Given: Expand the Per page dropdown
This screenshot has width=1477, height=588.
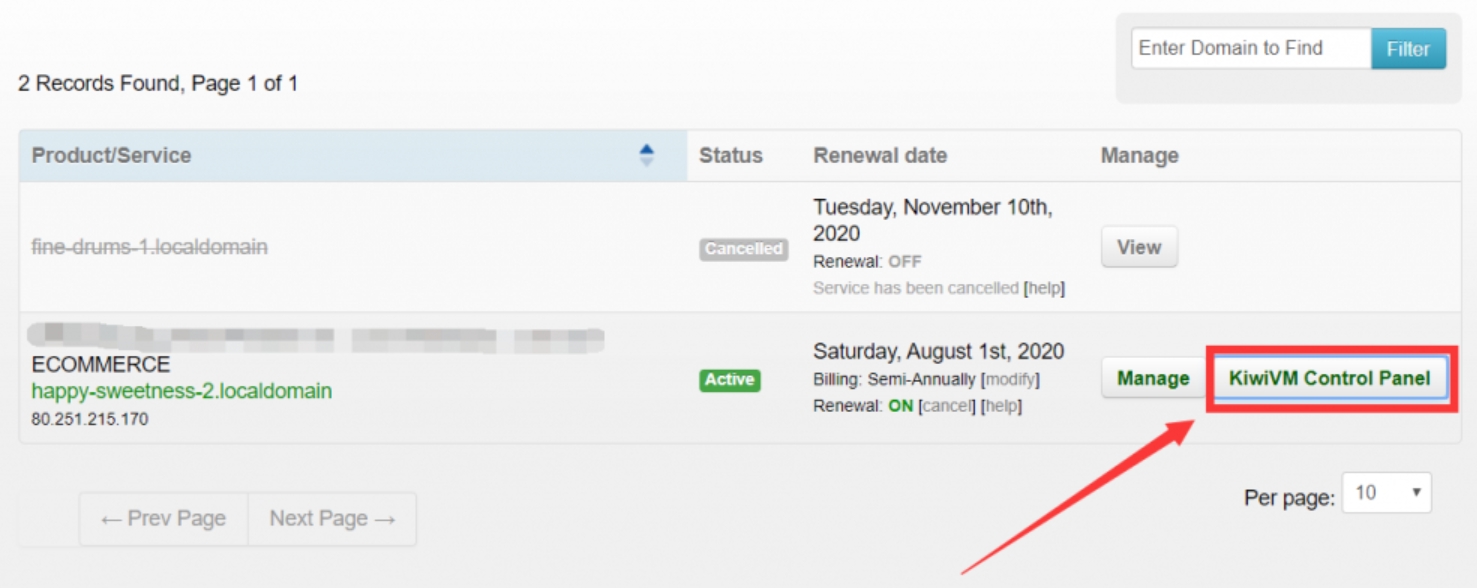Looking at the screenshot, I should point(1386,493).
